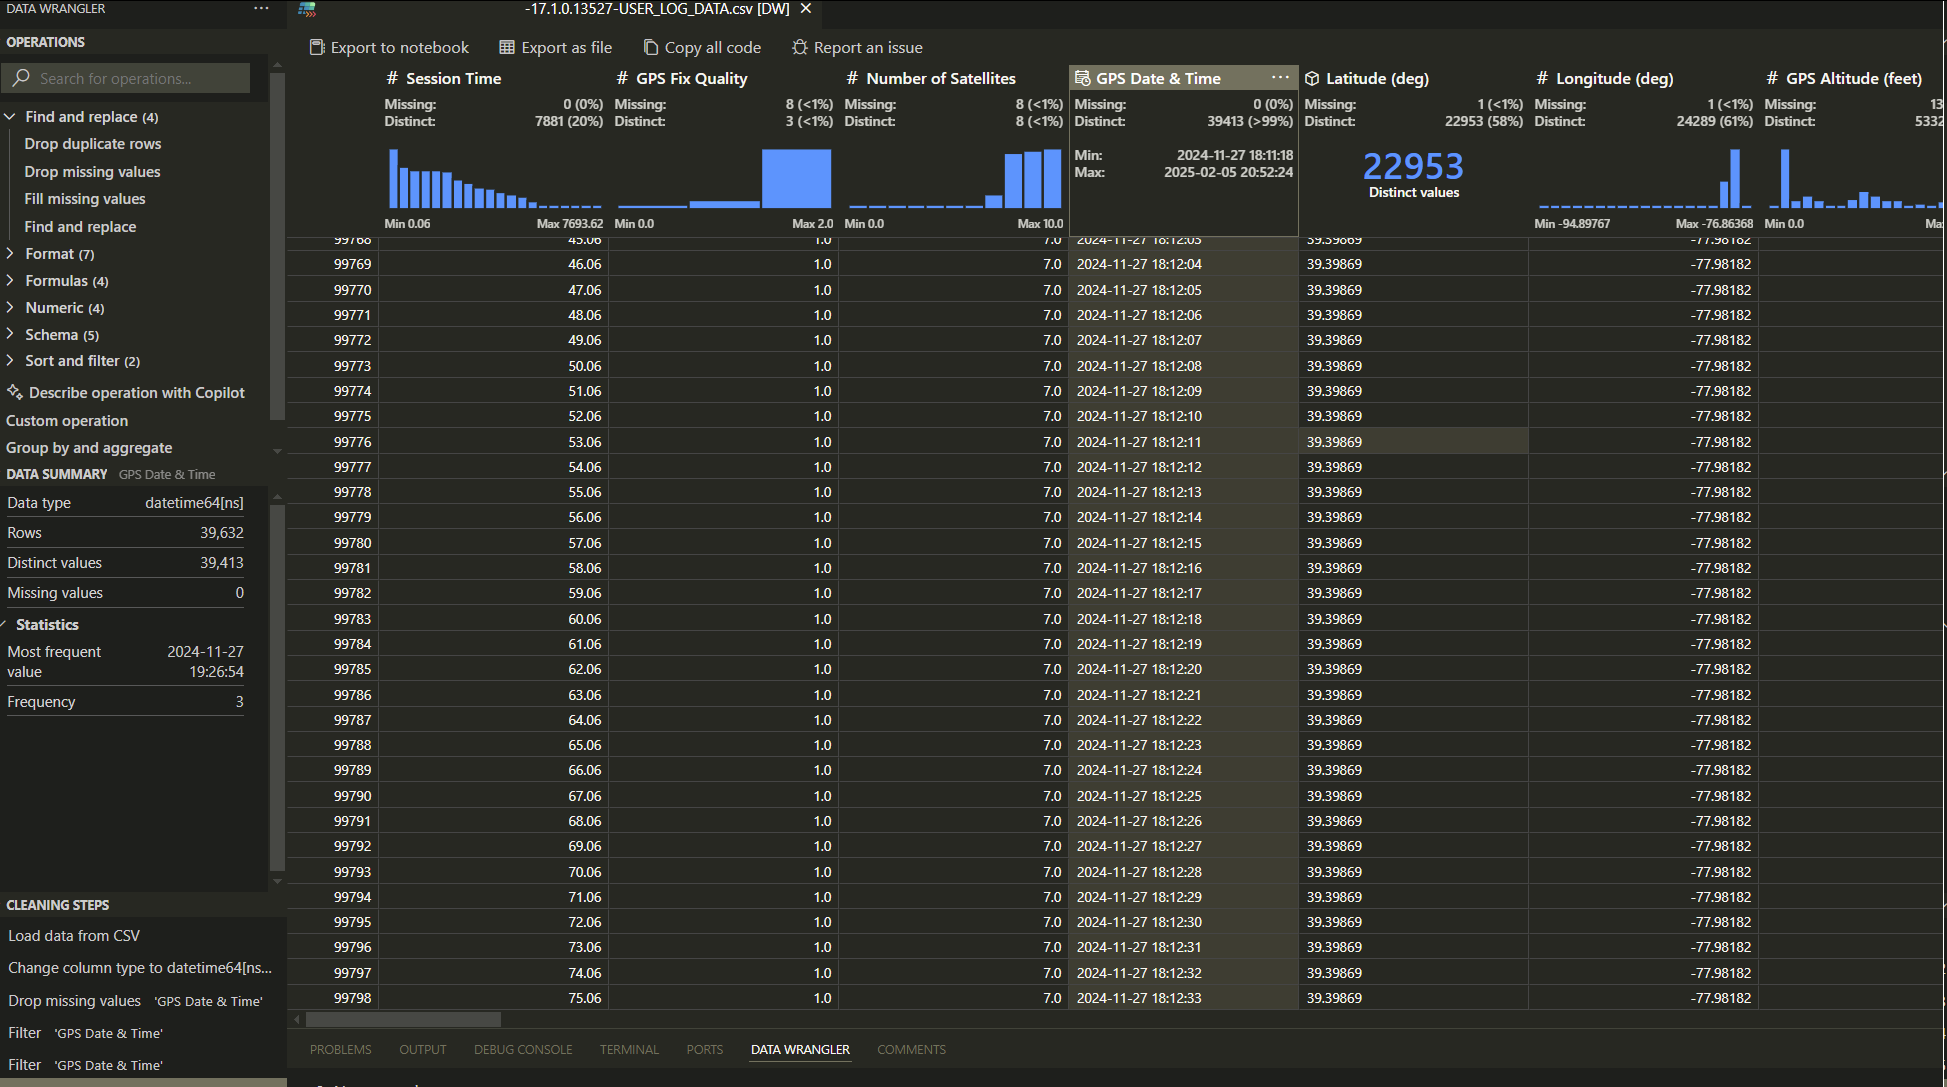Click the Session Time histogram chart

pyautogui.click(x=494, y=178)
